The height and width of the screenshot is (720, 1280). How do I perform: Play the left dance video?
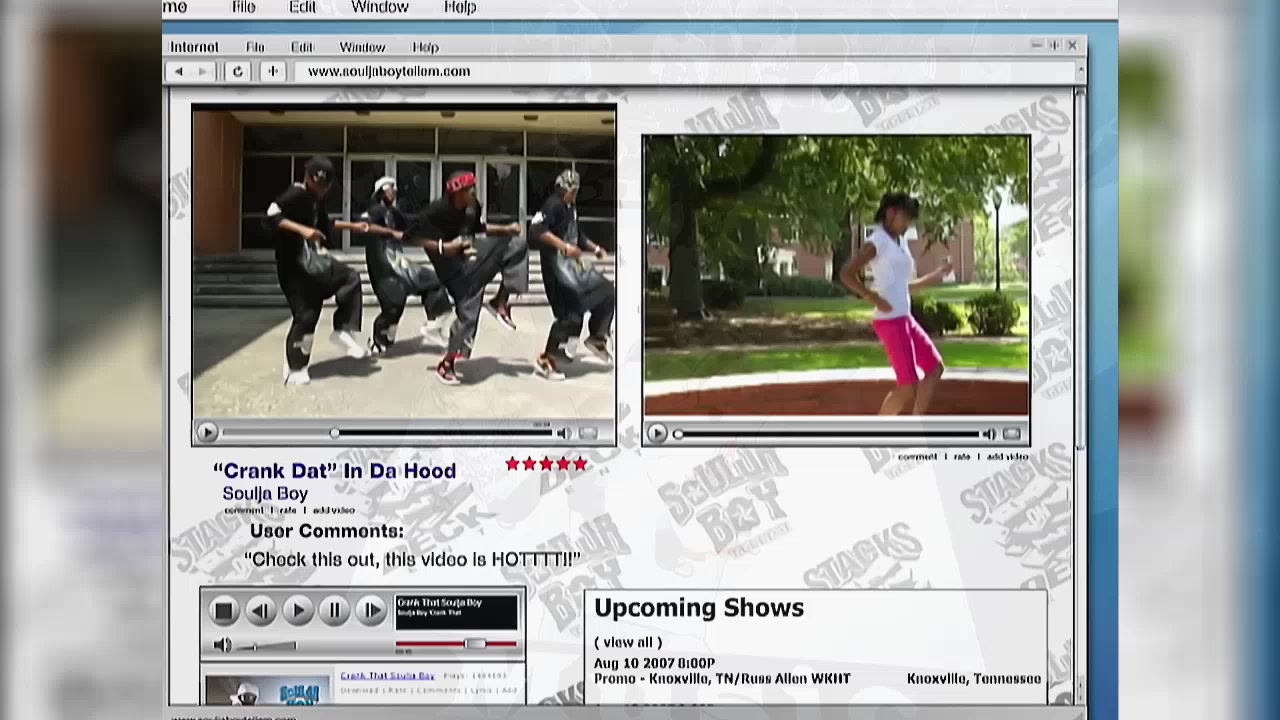point(207,433)
